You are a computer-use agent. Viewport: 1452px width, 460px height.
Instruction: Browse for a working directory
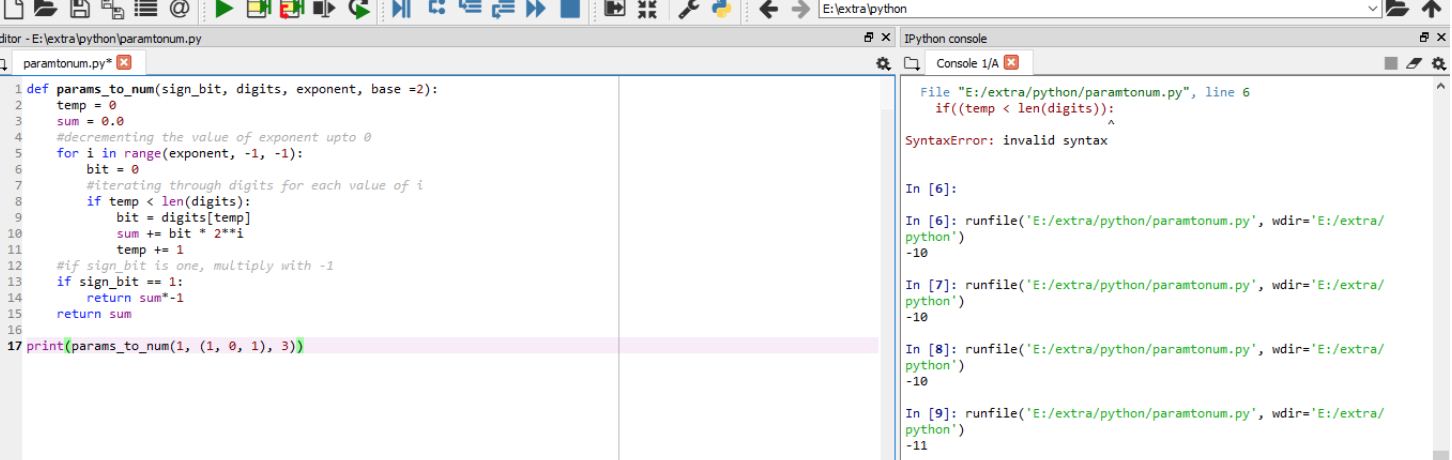point(1398,9)
